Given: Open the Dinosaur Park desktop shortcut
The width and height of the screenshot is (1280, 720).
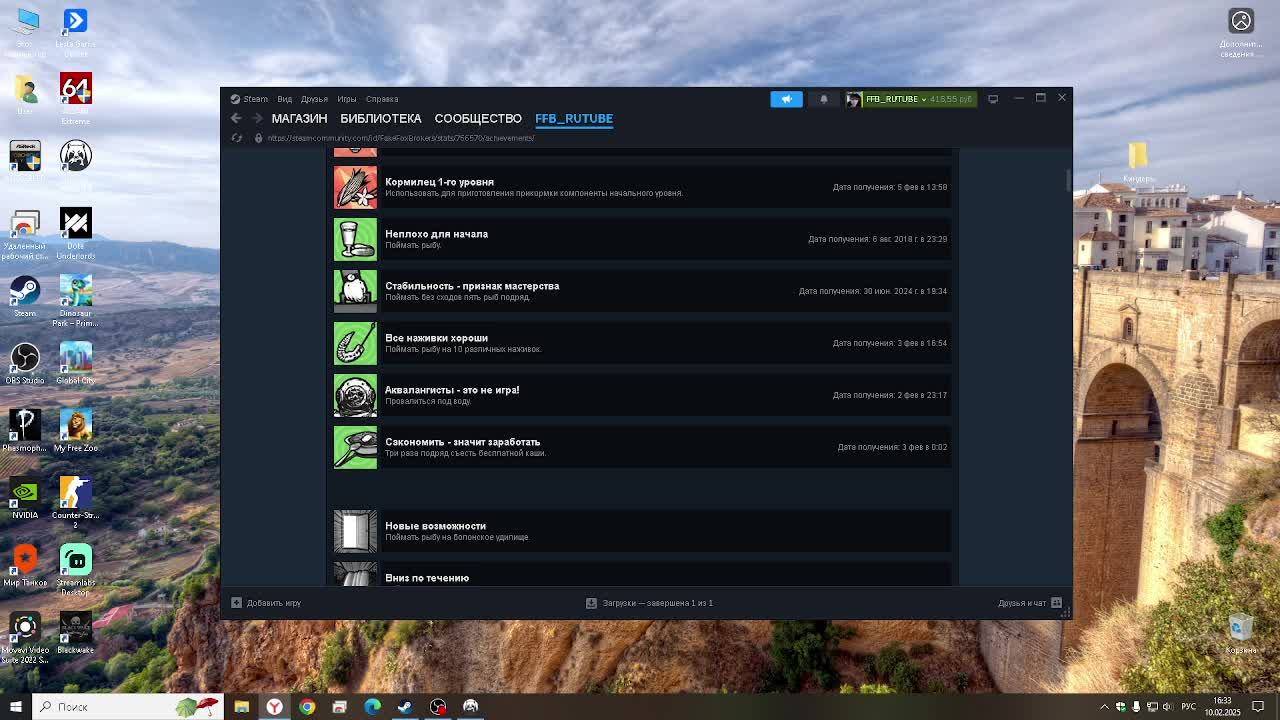Looking at the screenshot, I should [x=76, y=300].
